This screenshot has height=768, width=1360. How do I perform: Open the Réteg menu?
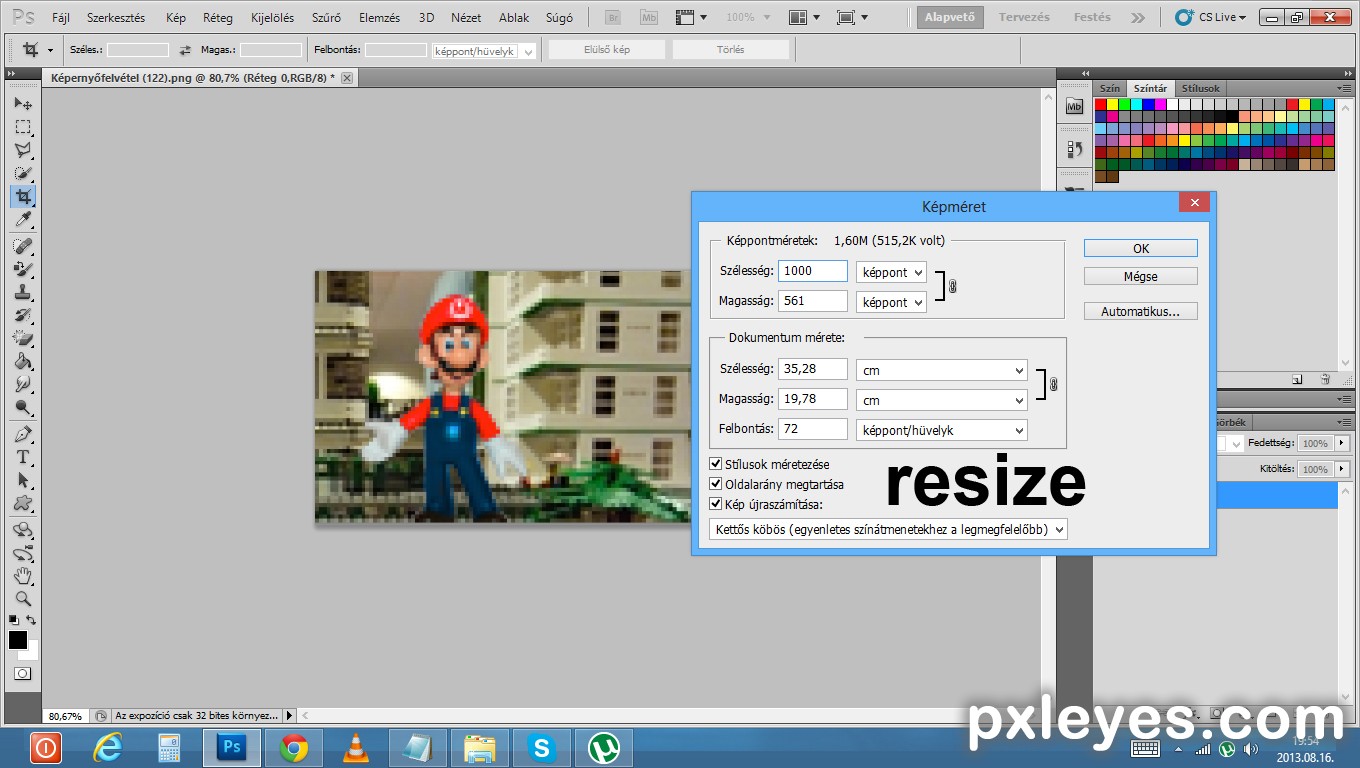point(217,18)
